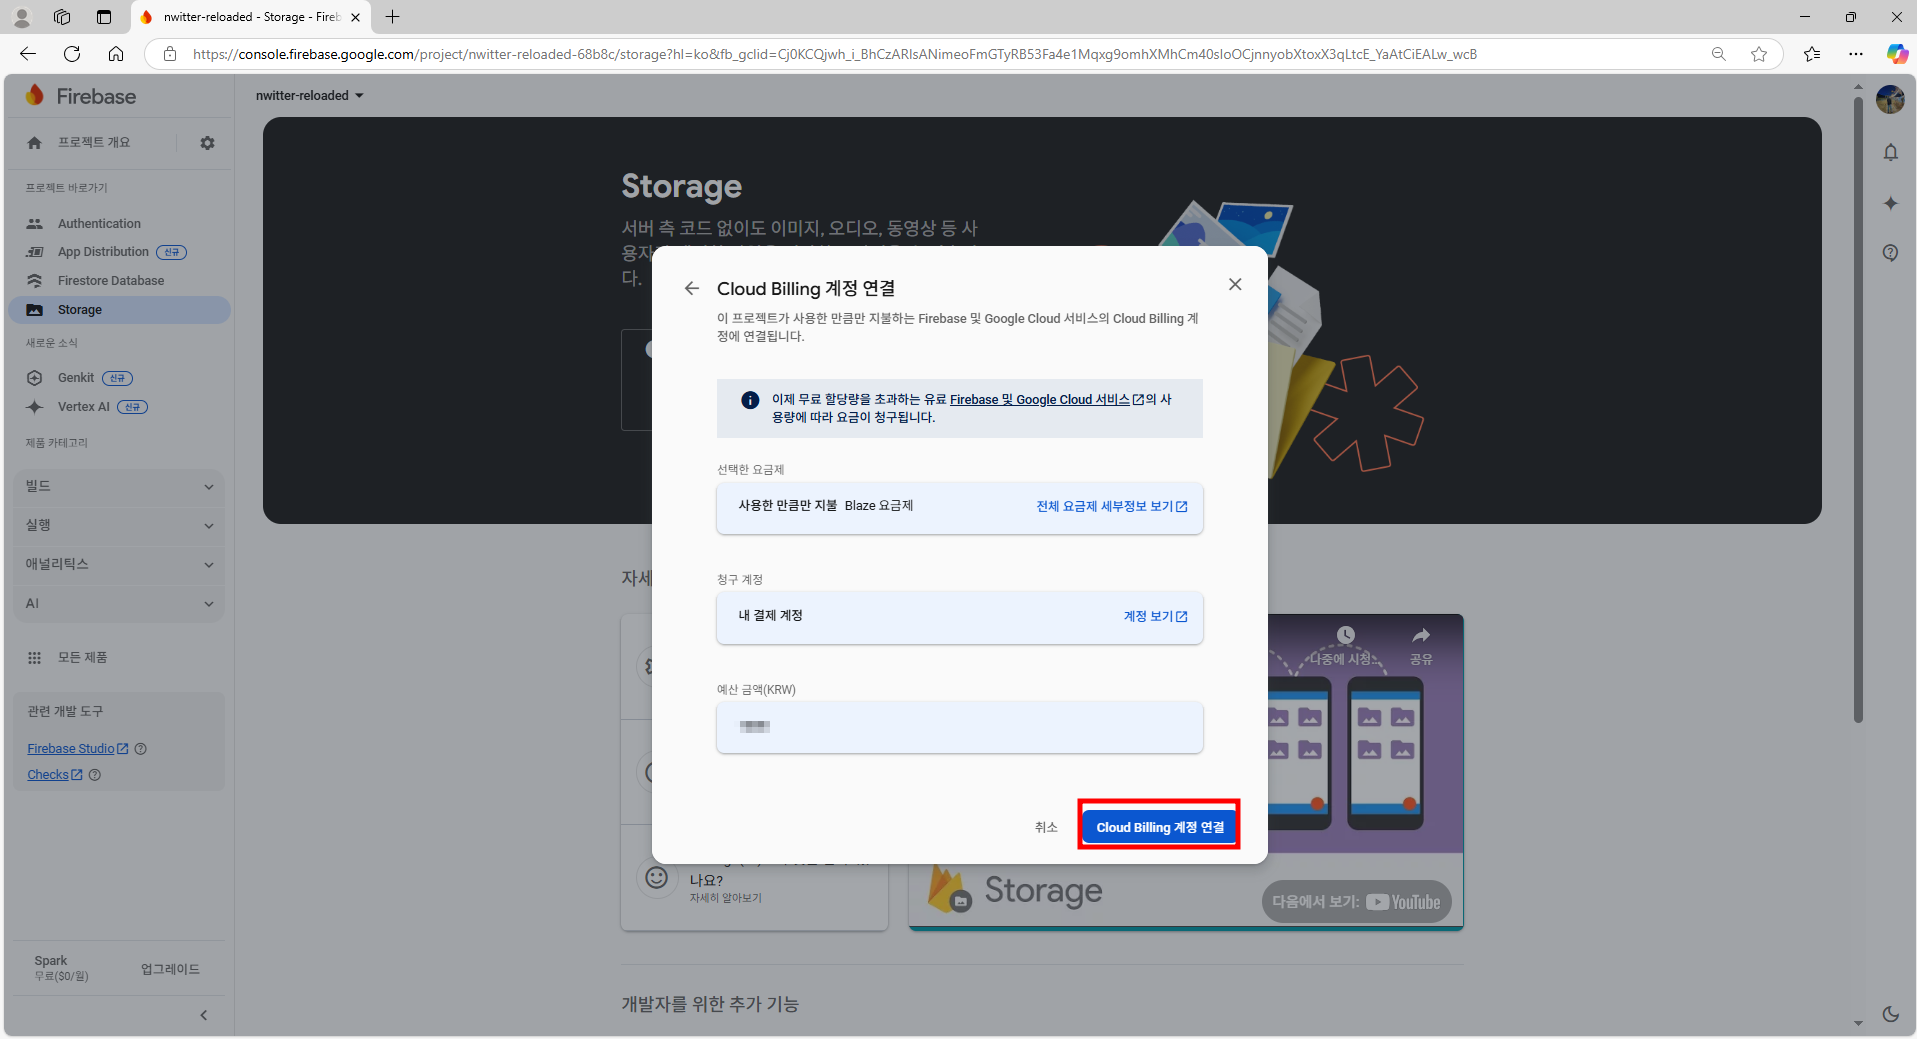Open nwitter-reloaded project dropdown
The image size is (1917, 1039).
tap(309, 96)
